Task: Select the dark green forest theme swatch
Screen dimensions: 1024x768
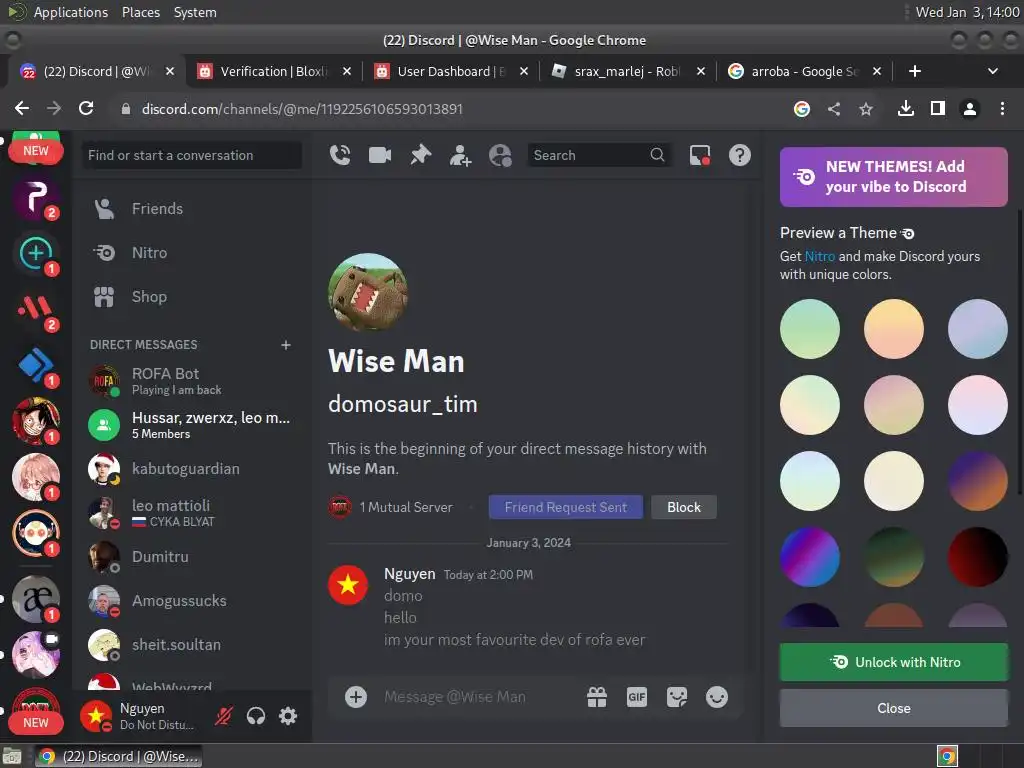Action: [x=894, y=557]
